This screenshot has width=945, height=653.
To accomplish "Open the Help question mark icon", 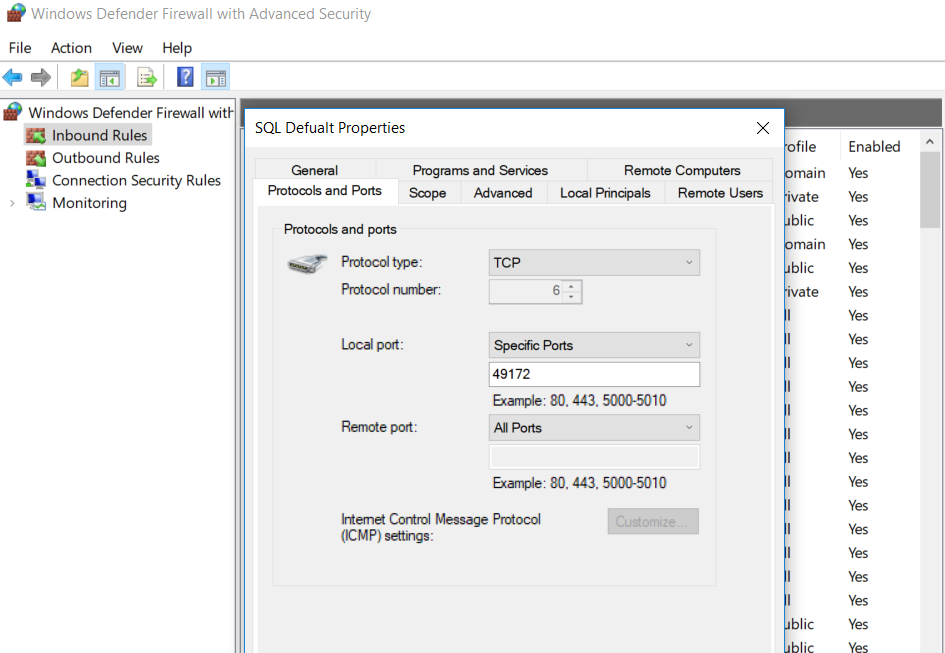I will (x=185, y=77).
